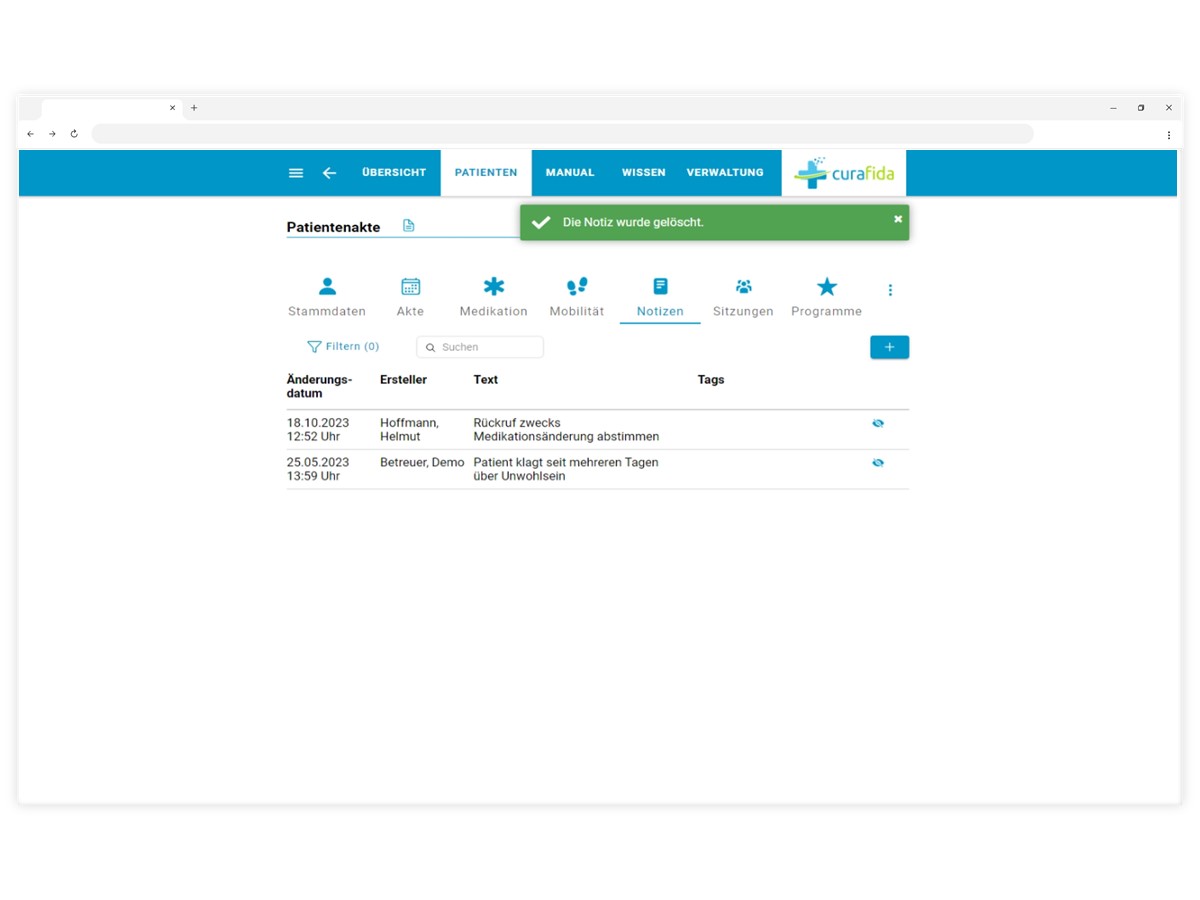Click the Patientenakte heading
This screenshot has width=1200, height=900.
[333, 227]
